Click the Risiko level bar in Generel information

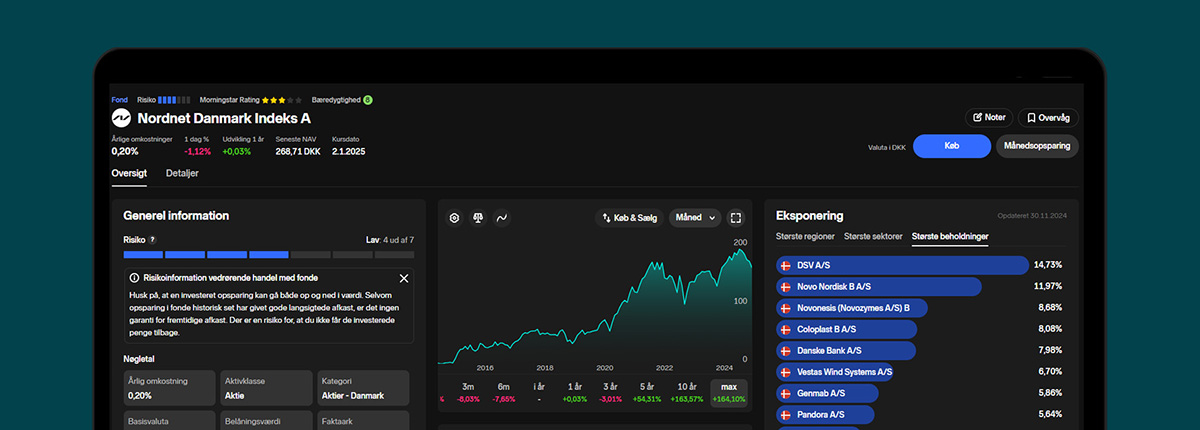pos(268,255)
